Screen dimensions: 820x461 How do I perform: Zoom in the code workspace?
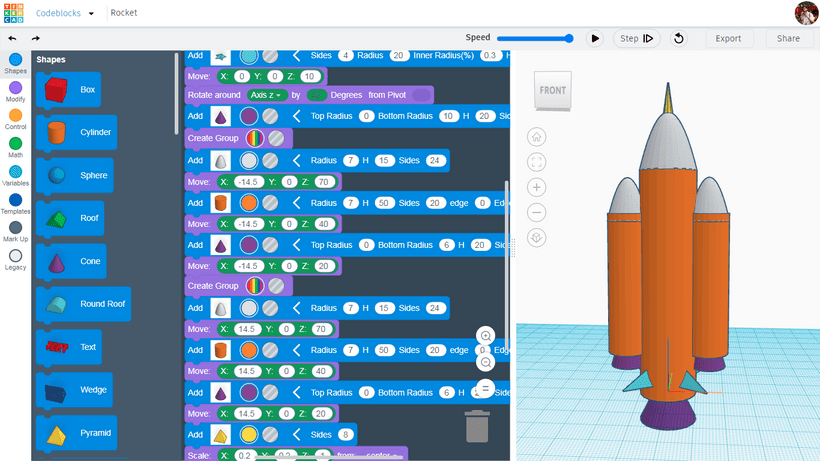pyautogui.click(x=486, y=336)
